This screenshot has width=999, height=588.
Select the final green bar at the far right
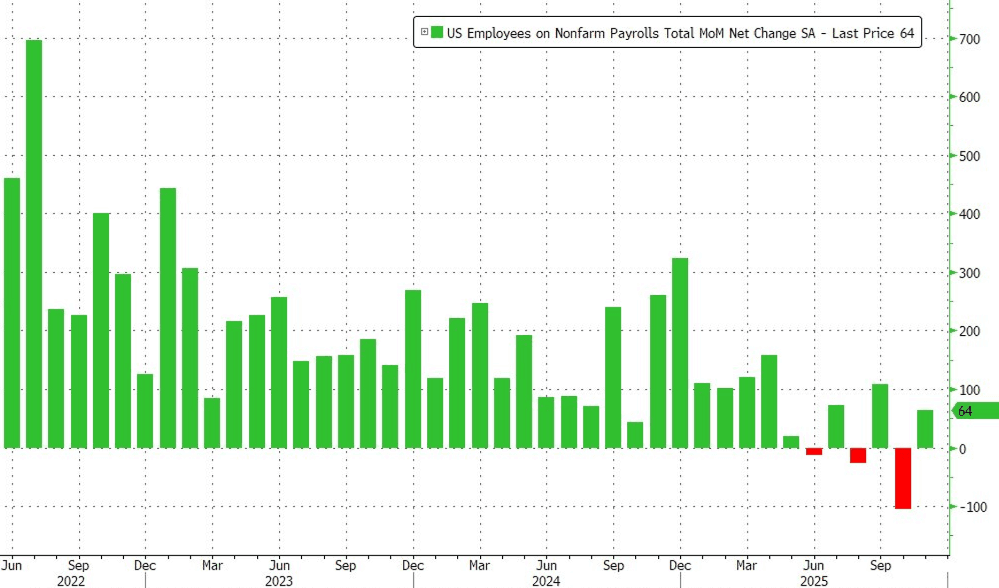[925, 428]
